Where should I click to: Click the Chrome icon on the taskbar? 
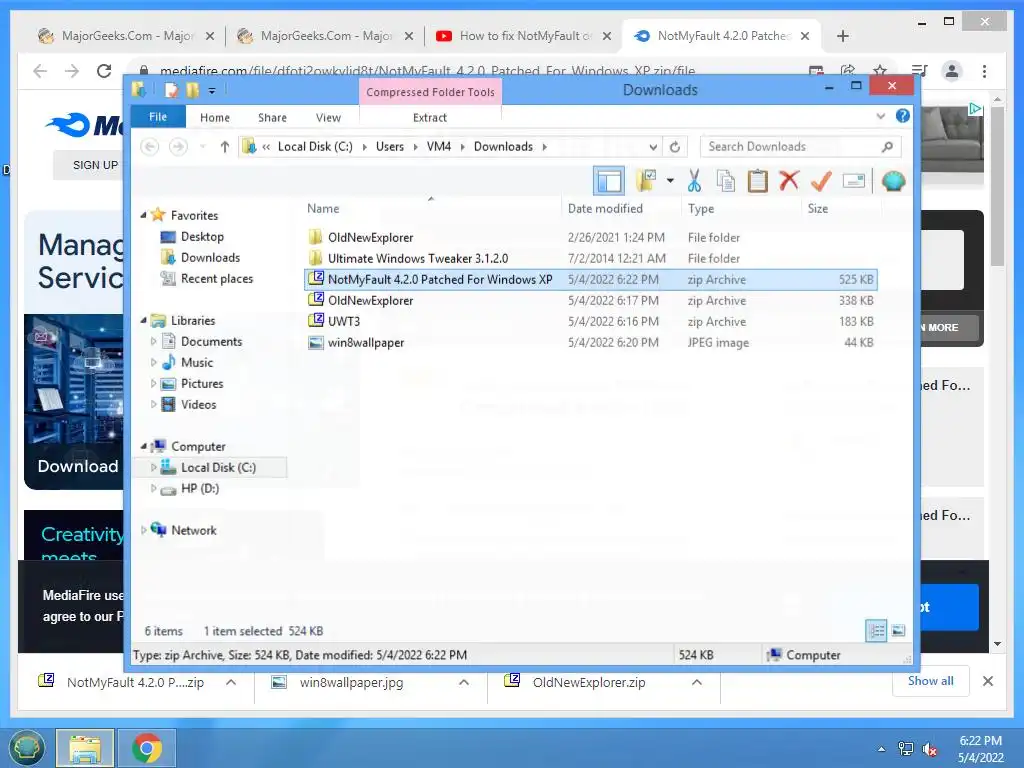[x=146, y=748]
